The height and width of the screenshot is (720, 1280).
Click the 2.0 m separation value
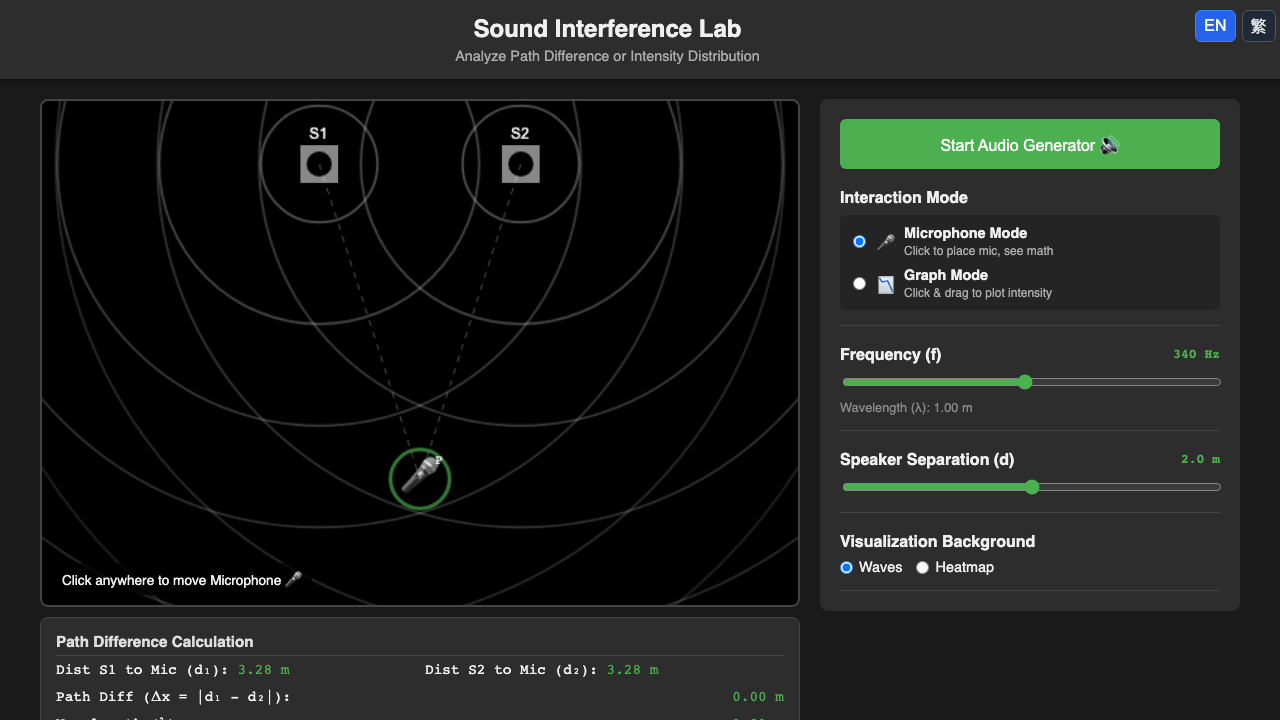coord(1200,459)
